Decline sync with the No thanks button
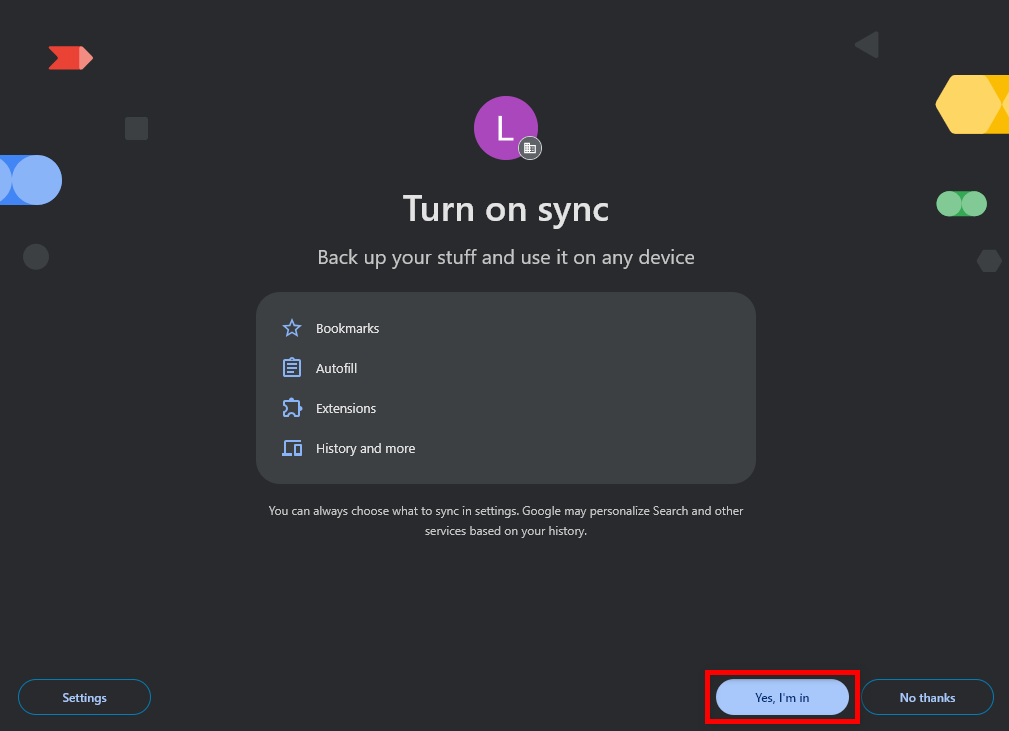 [x=927, y=697]
